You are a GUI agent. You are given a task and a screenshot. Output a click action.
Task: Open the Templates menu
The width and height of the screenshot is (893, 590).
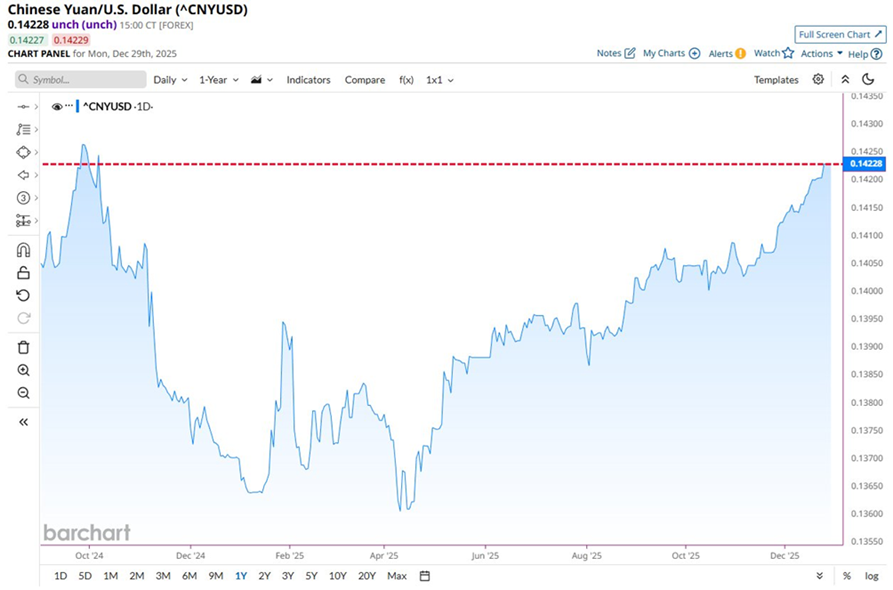[x=776, y=80]
